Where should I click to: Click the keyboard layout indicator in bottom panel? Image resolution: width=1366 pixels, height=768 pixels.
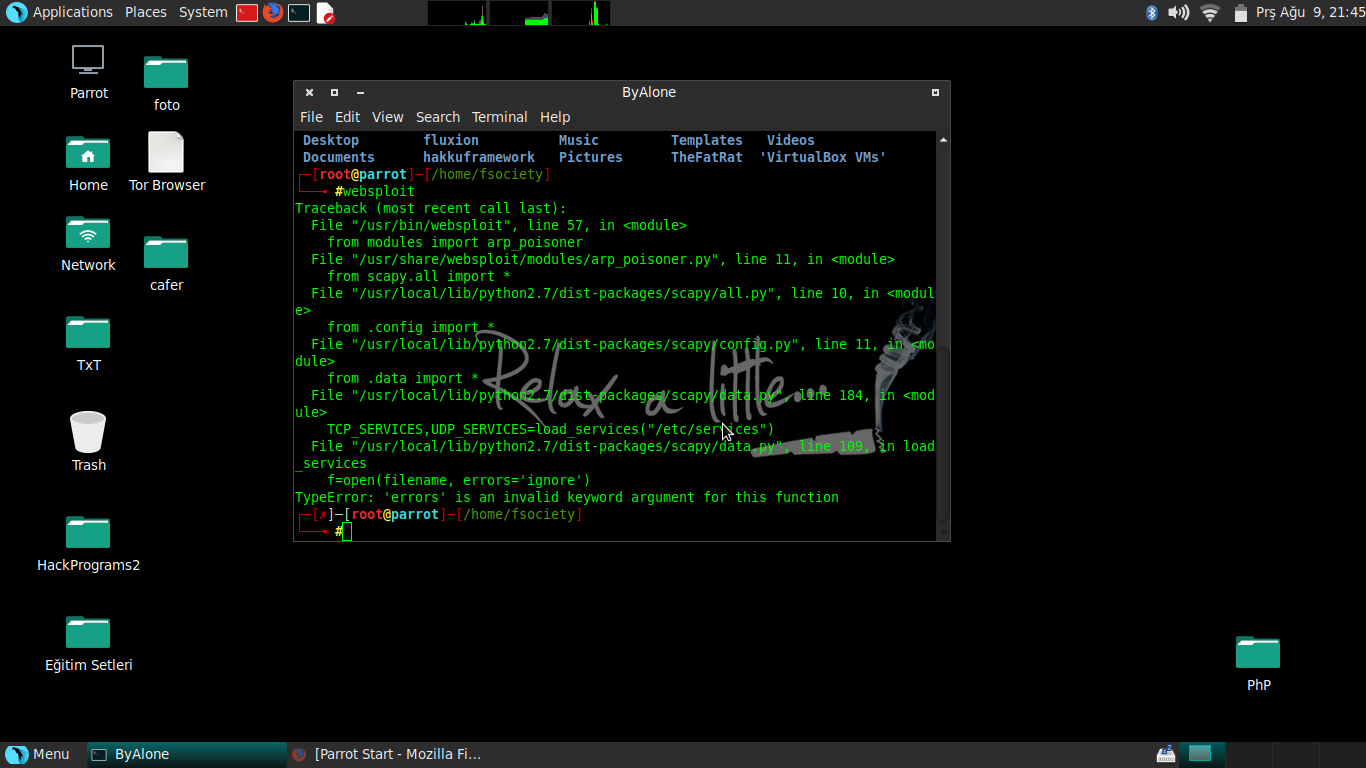point(1166,754)
